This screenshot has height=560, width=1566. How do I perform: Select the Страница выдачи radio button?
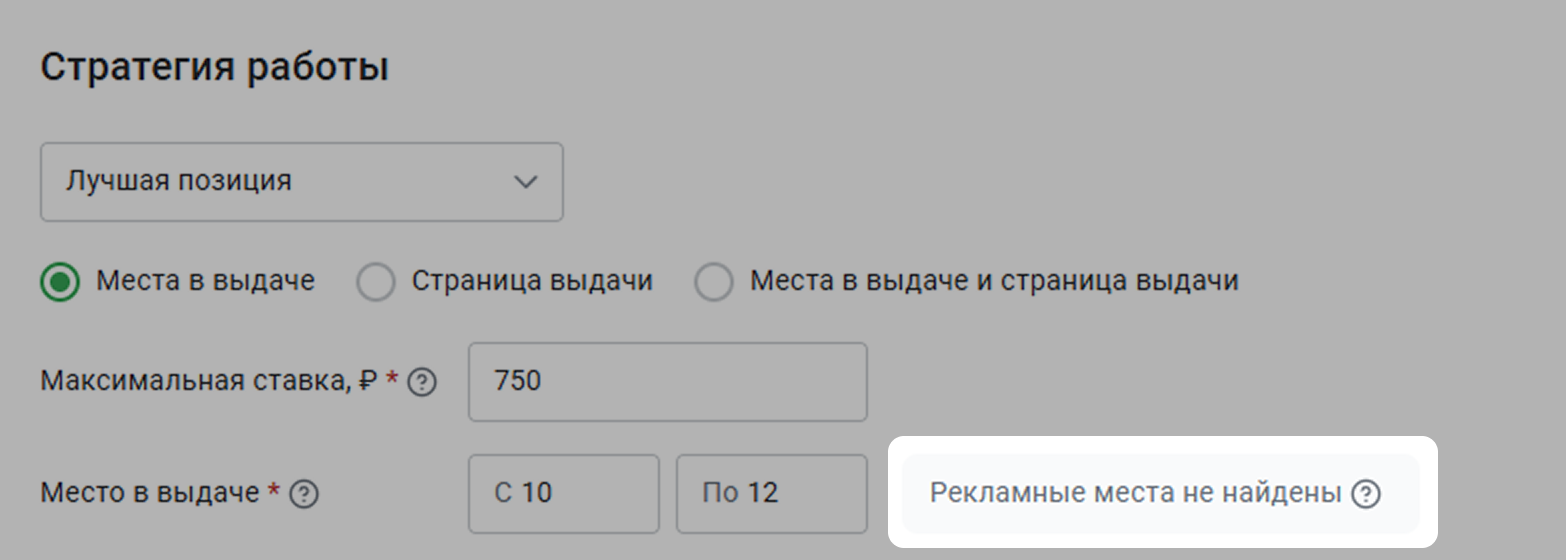pos(376,282)
